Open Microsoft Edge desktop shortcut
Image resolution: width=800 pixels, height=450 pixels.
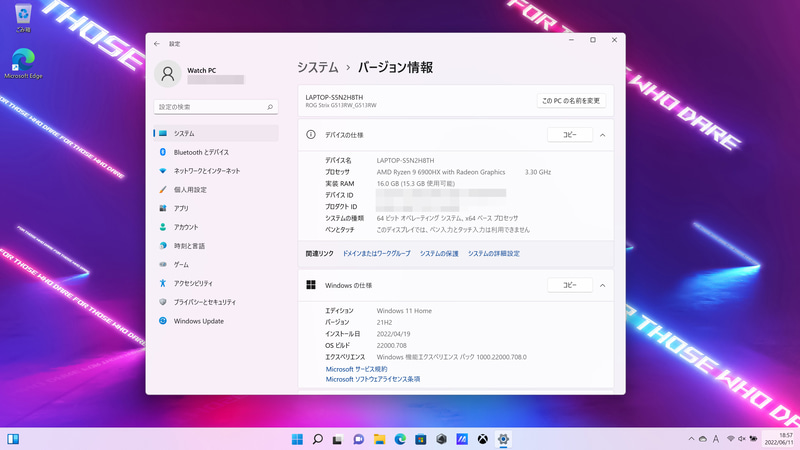(x=23, y=64)
